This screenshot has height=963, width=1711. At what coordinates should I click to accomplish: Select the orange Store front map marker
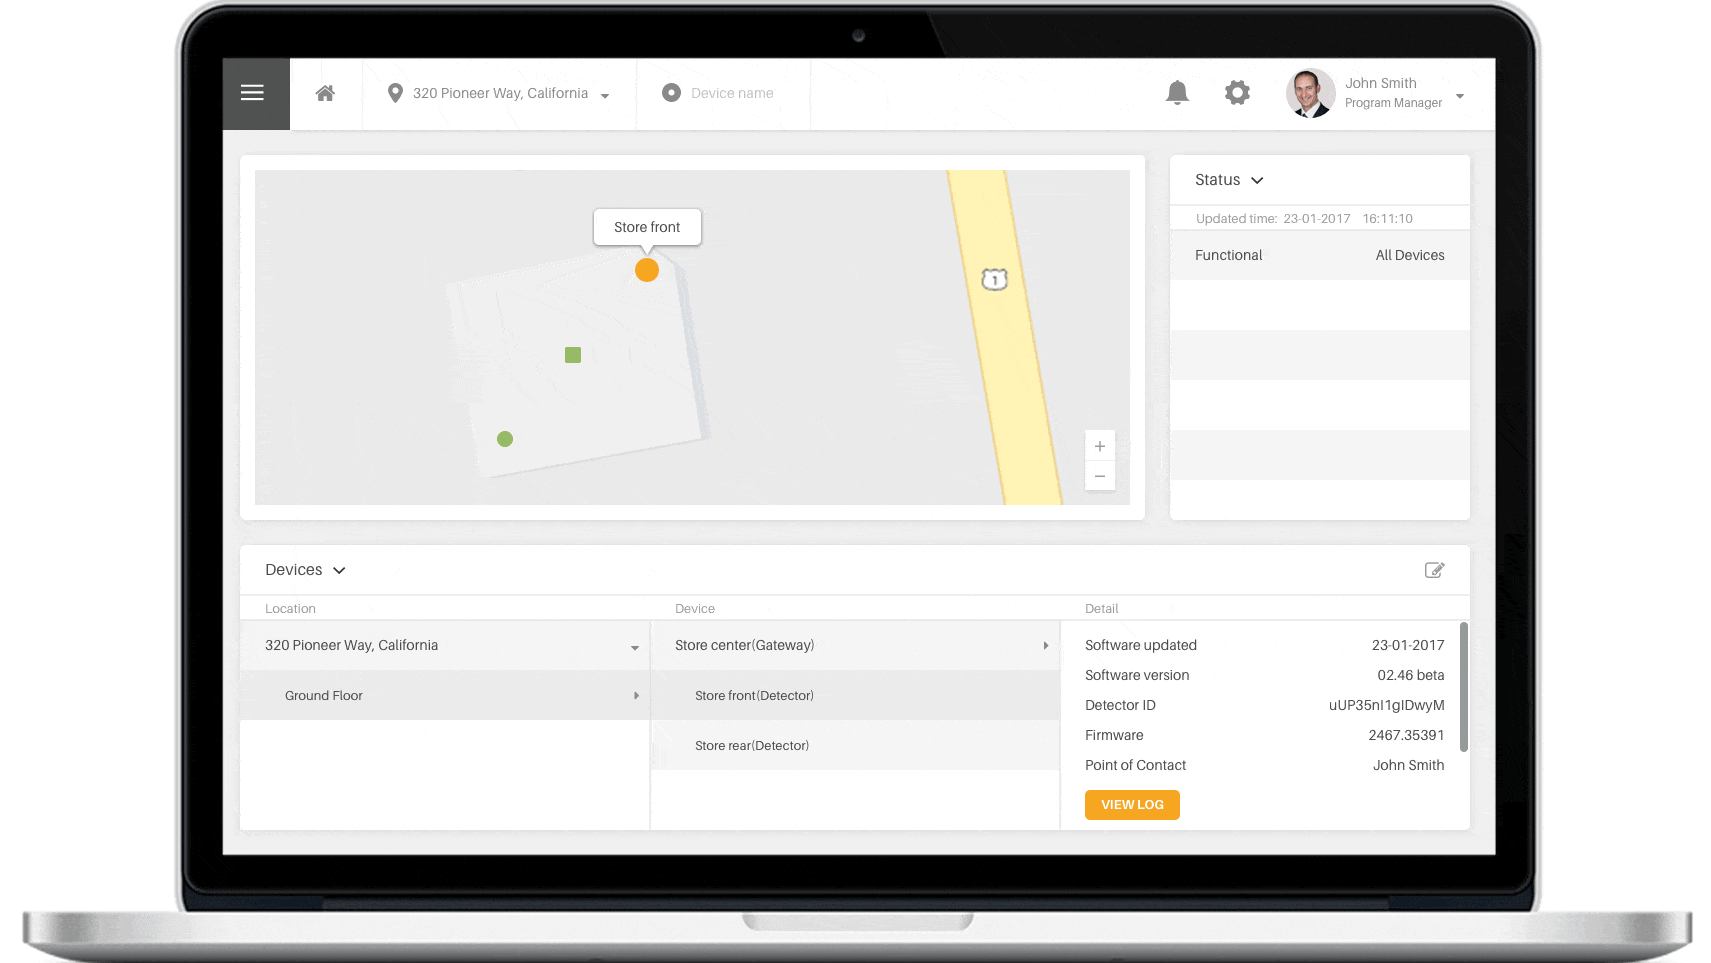click(x=647, y=270)
